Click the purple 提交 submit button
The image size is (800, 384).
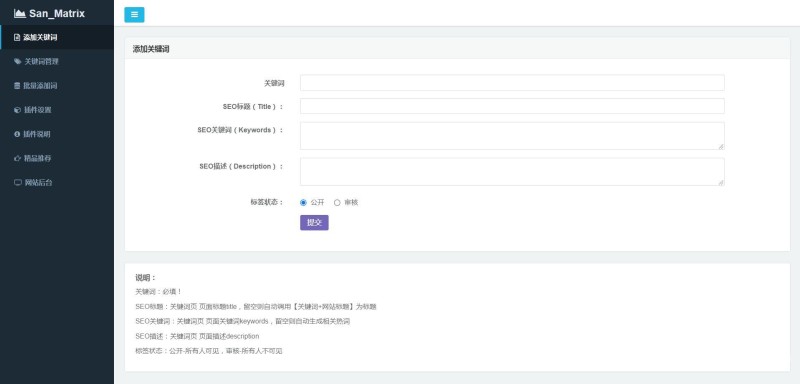click(x=314, y=222)
